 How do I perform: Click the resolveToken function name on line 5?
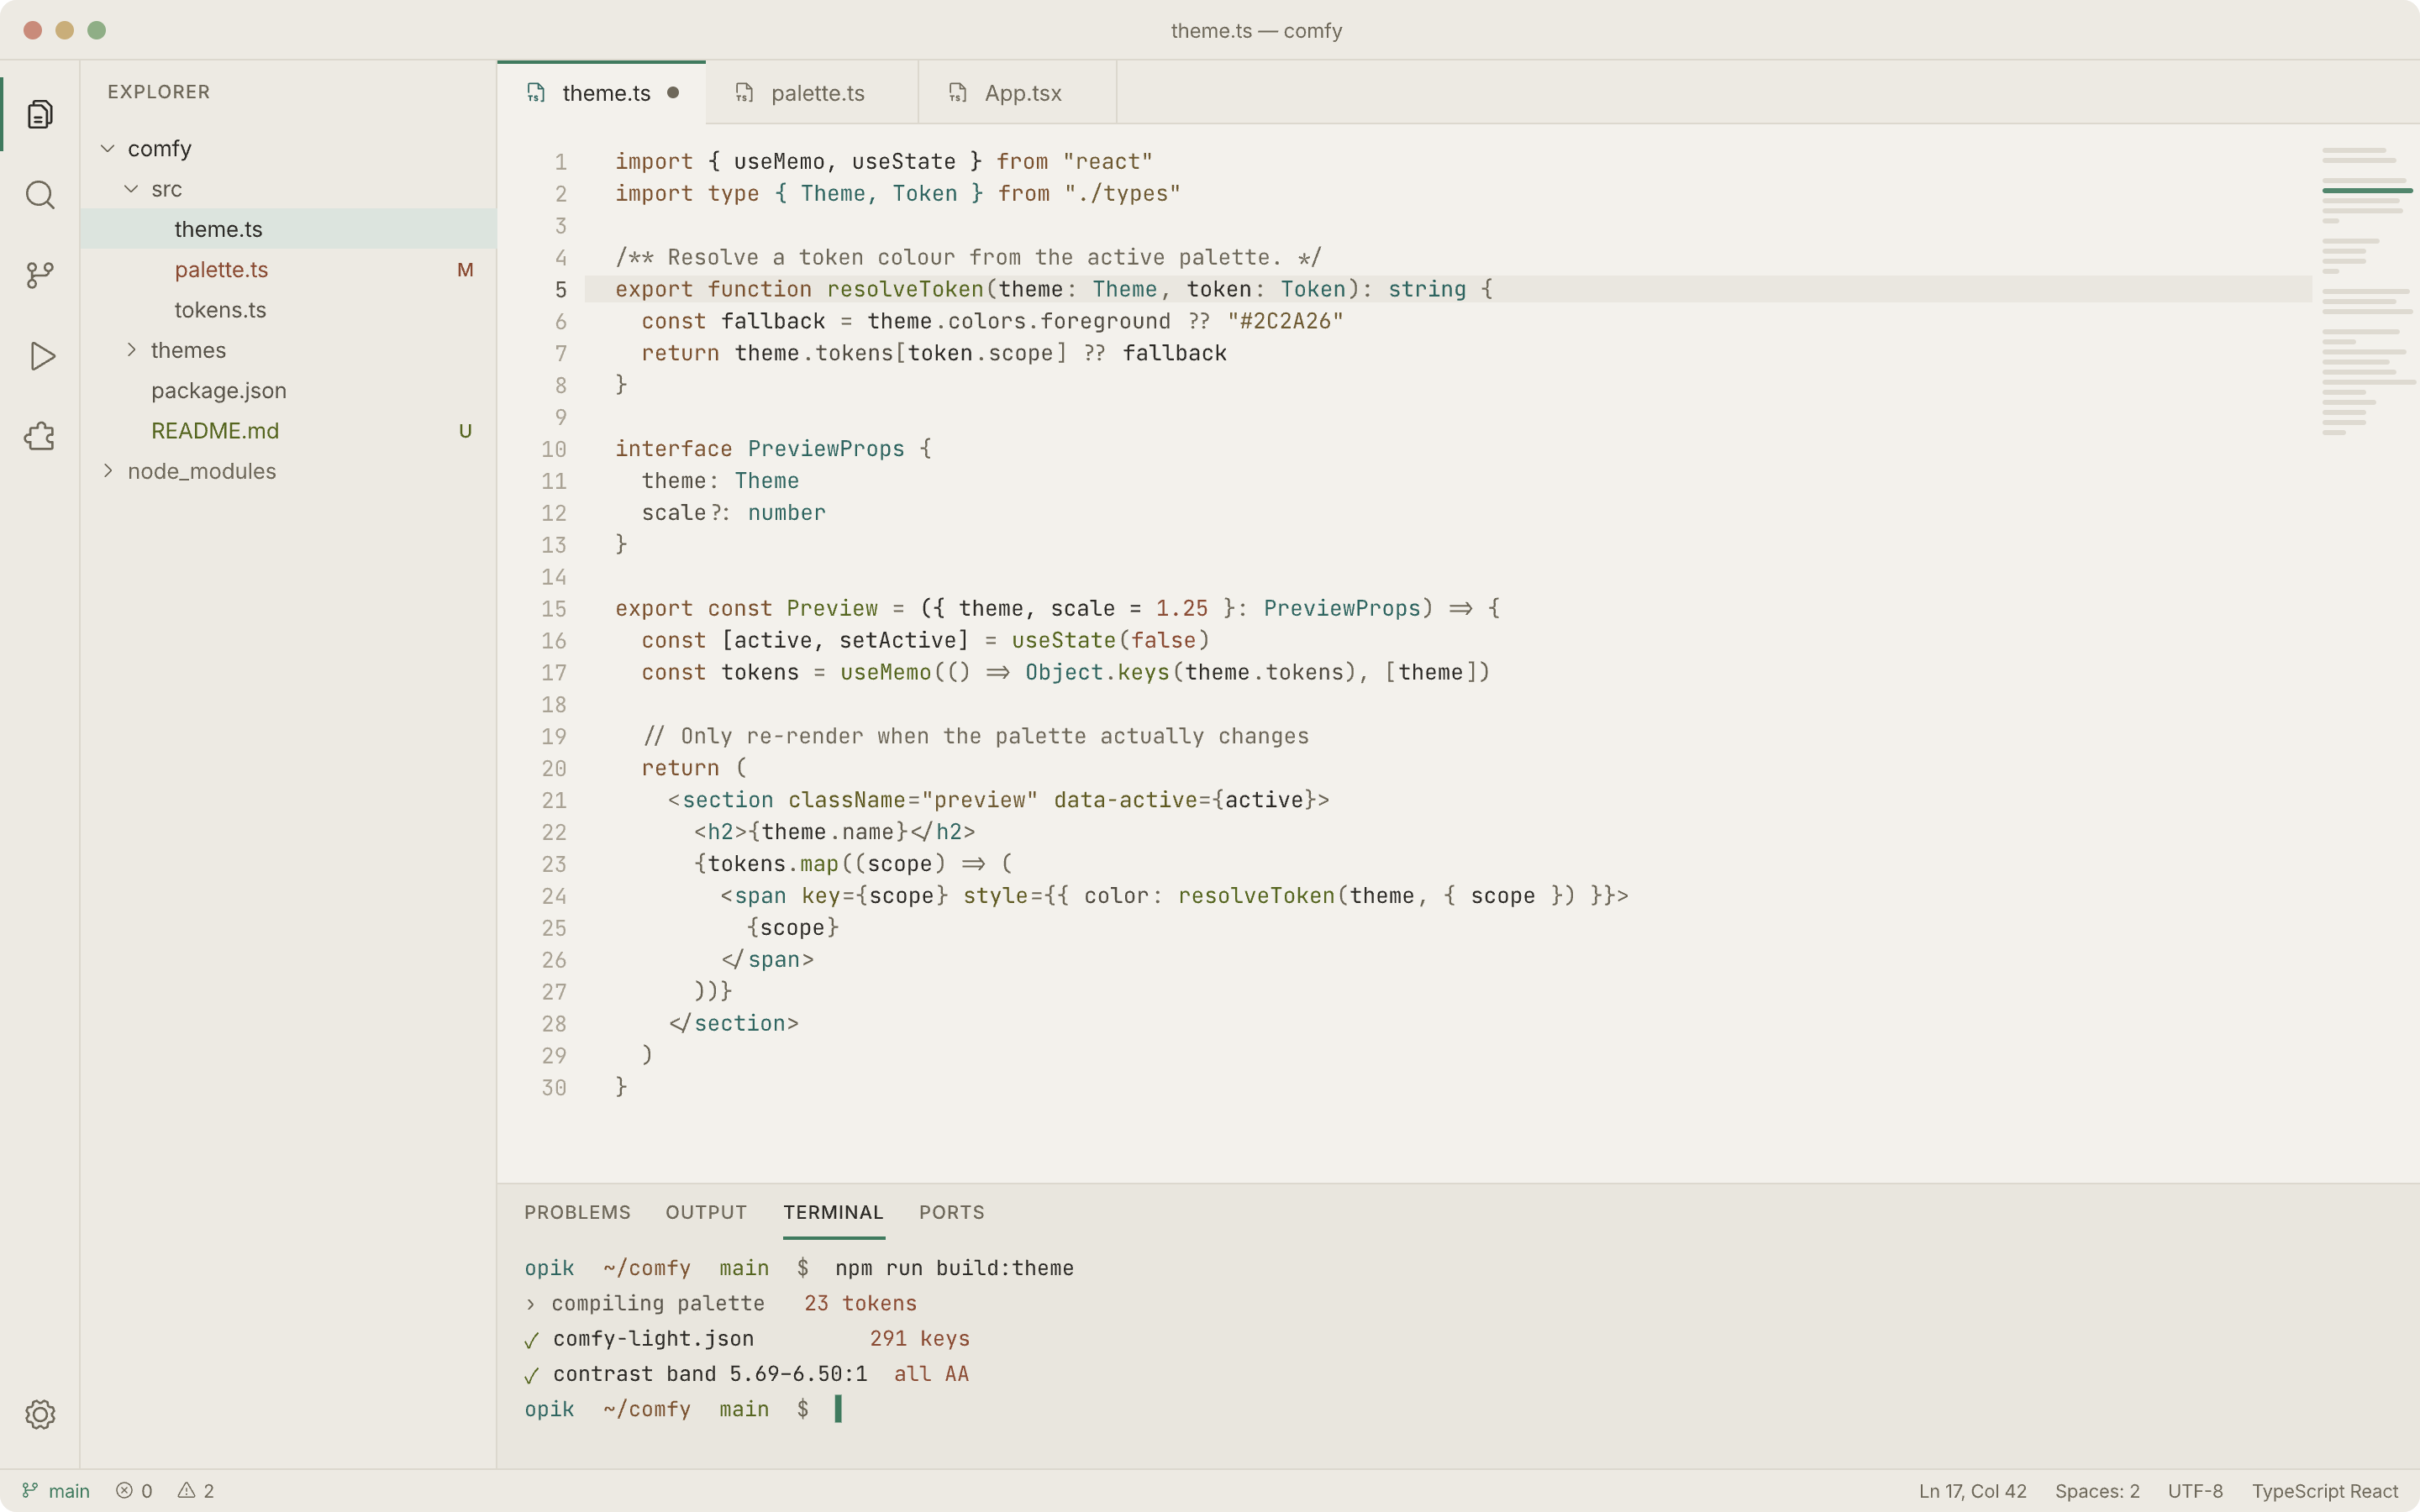[905, 289]
